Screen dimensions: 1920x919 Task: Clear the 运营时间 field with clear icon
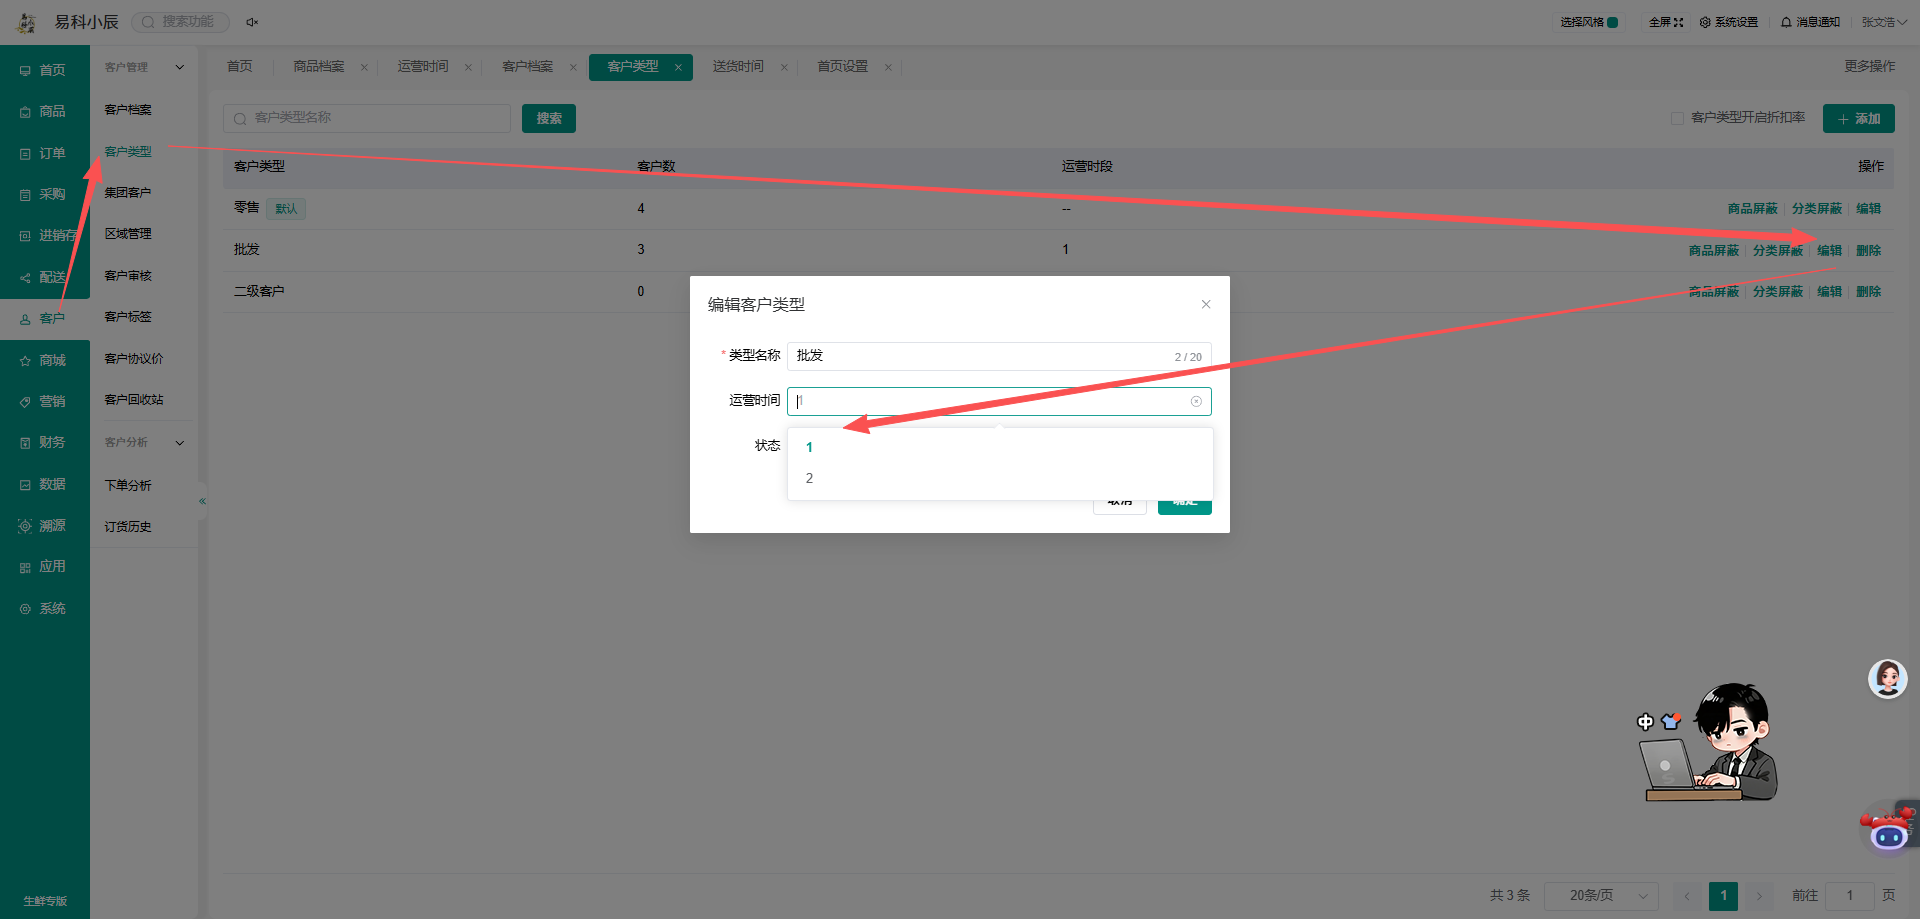click(x=1196, y=401)
